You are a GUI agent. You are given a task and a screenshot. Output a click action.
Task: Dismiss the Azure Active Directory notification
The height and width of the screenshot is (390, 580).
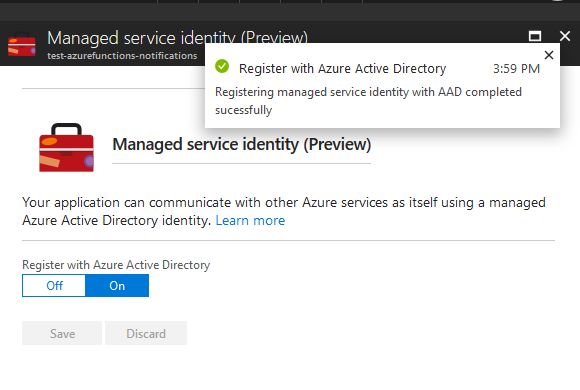[549, 55]
